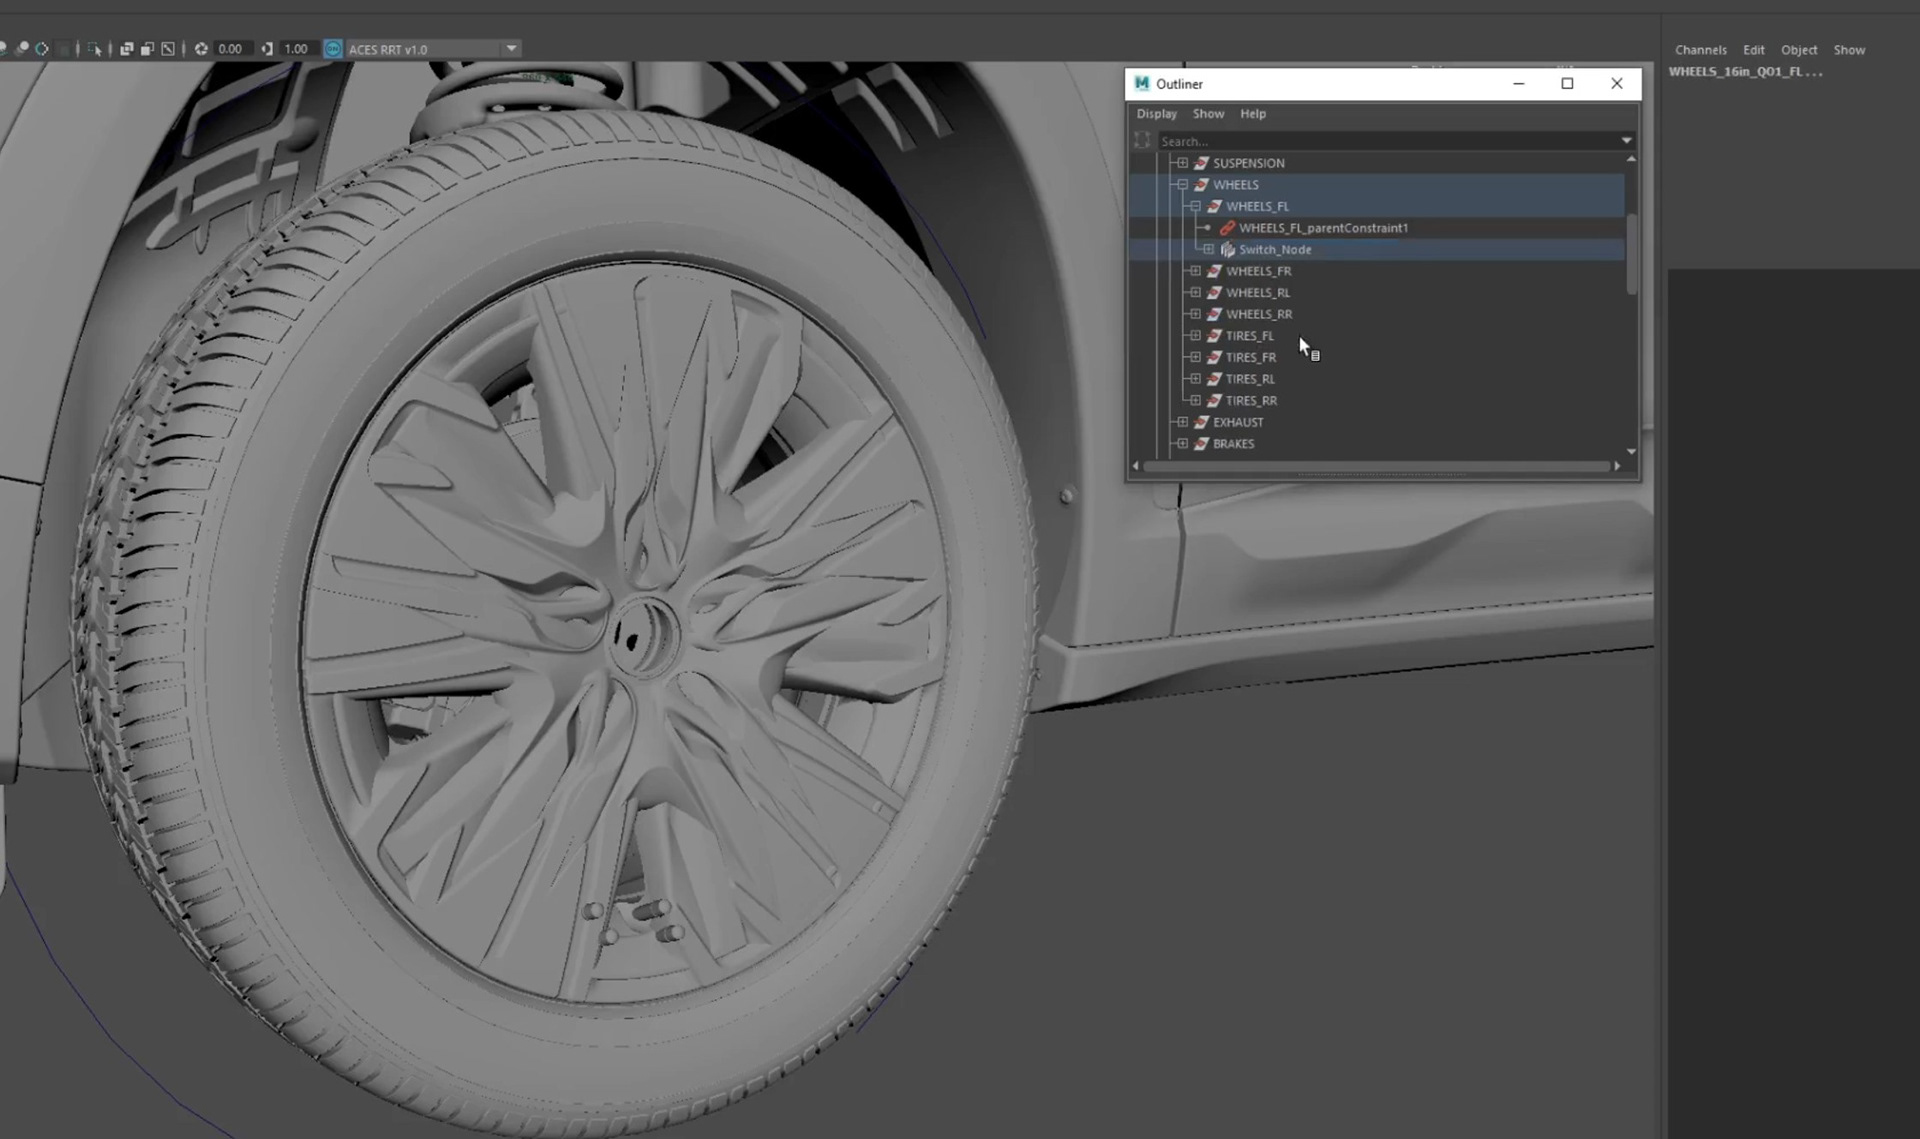This screenshot has width=1920, height=1139.
Task: Click the XRay joints toolbar icon
Action: (168, 49)
